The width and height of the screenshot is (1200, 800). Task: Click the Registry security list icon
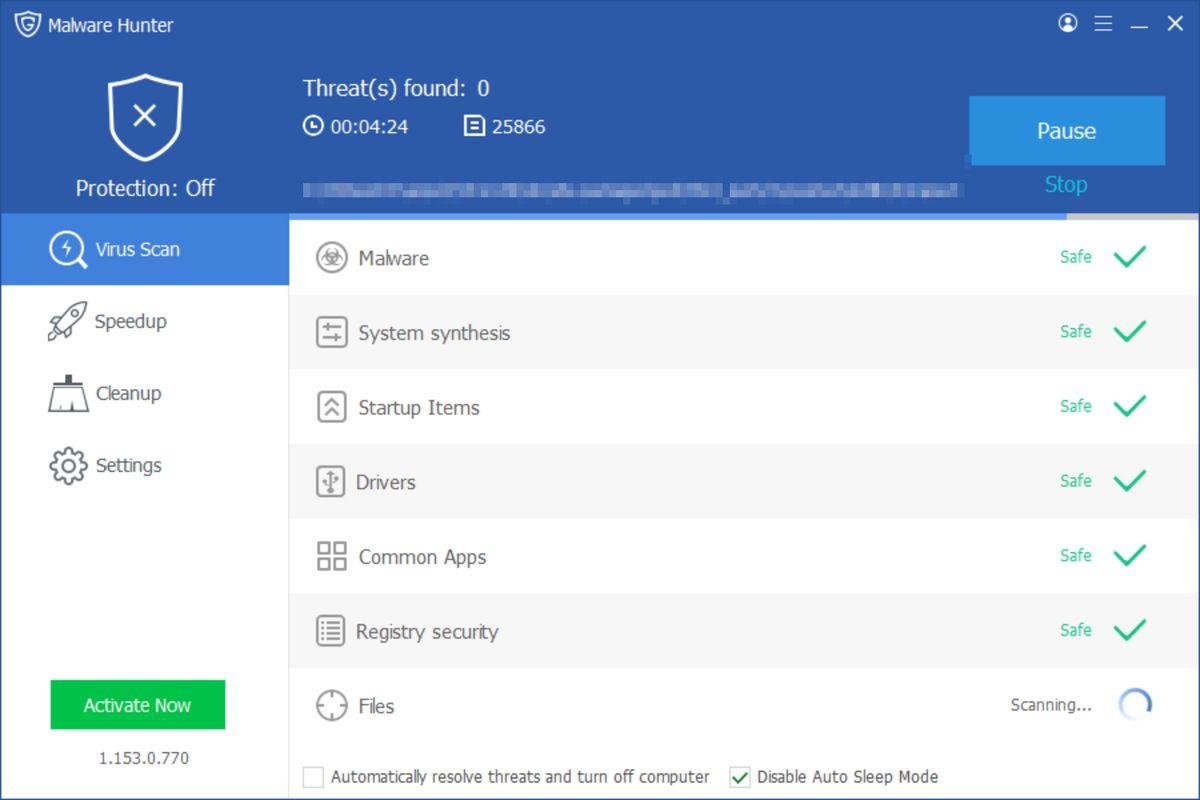pyautogui.click(x=331, y=631)
